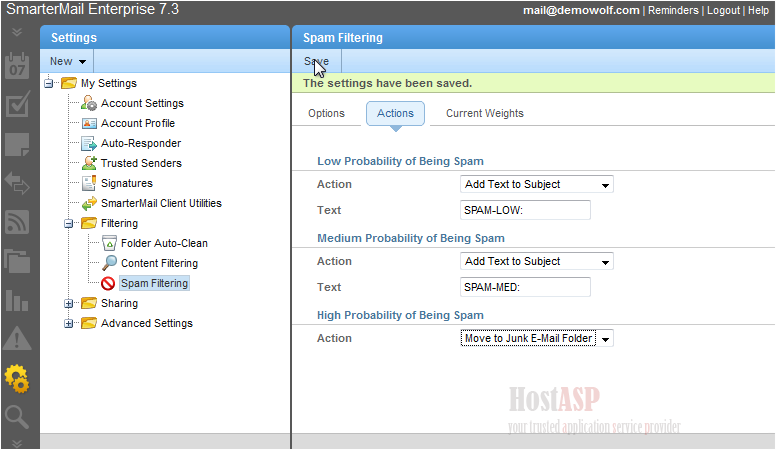Image resolution: width=776 pixels, height=450 pixels.
Task: Click the Auto-Responder icon
Action: pos(89,143)
